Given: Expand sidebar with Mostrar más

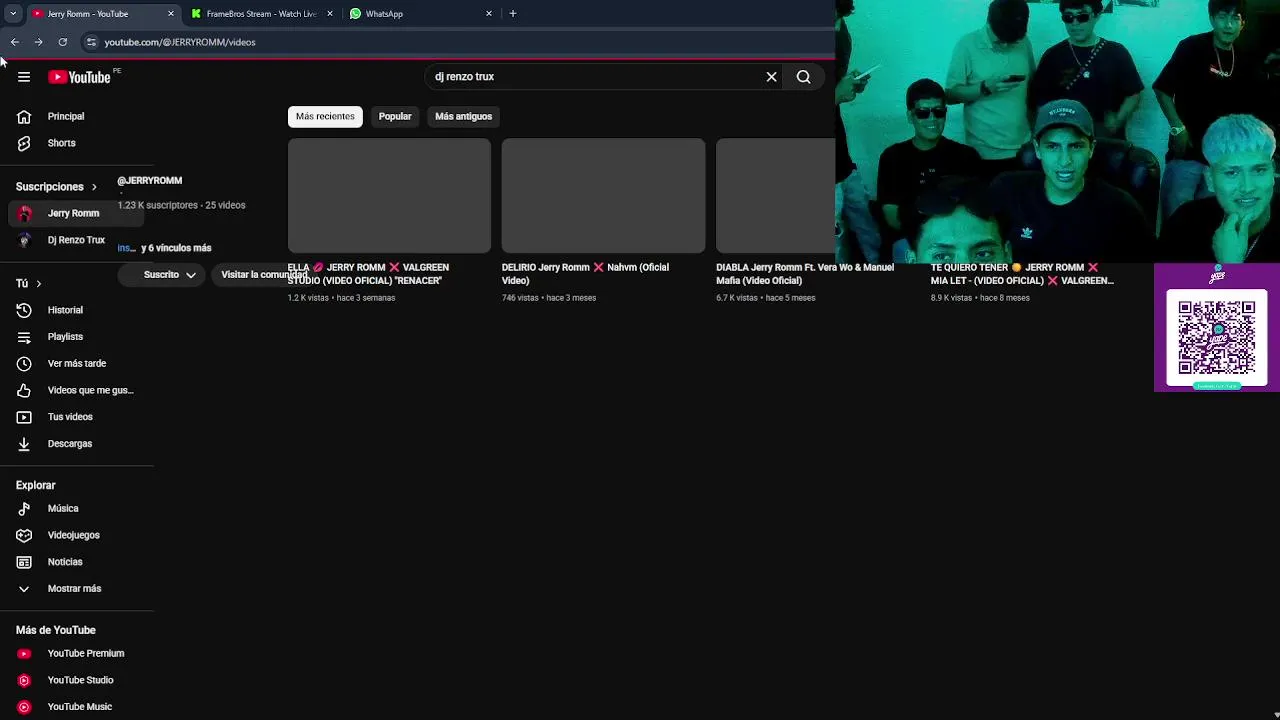Looking at the screenshot, I should 77,589.
